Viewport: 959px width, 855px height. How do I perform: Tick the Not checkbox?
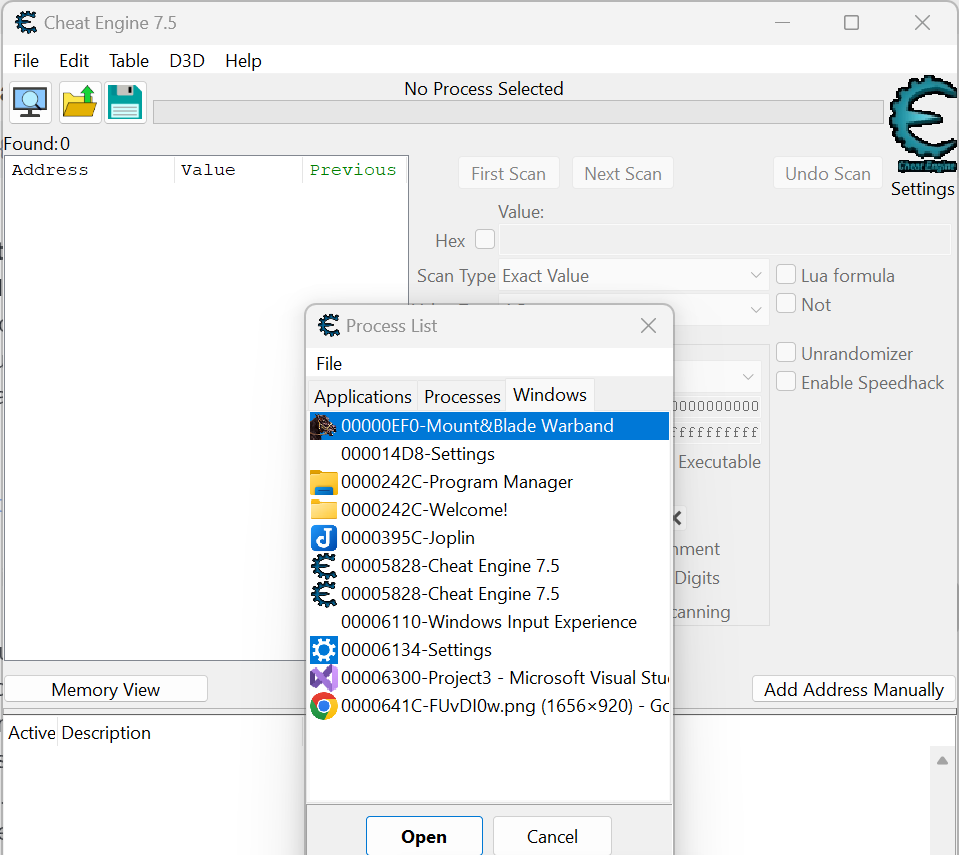(786, 303)
